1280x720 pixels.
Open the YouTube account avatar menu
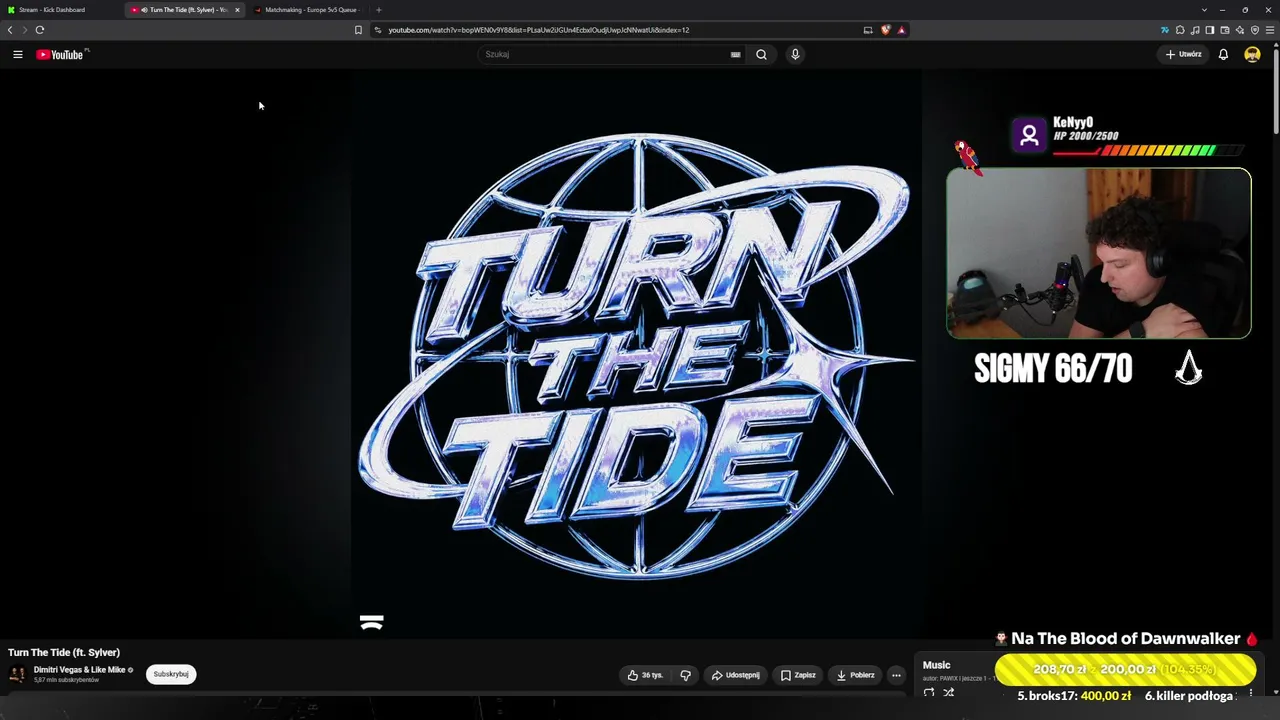pos(1252,54)
